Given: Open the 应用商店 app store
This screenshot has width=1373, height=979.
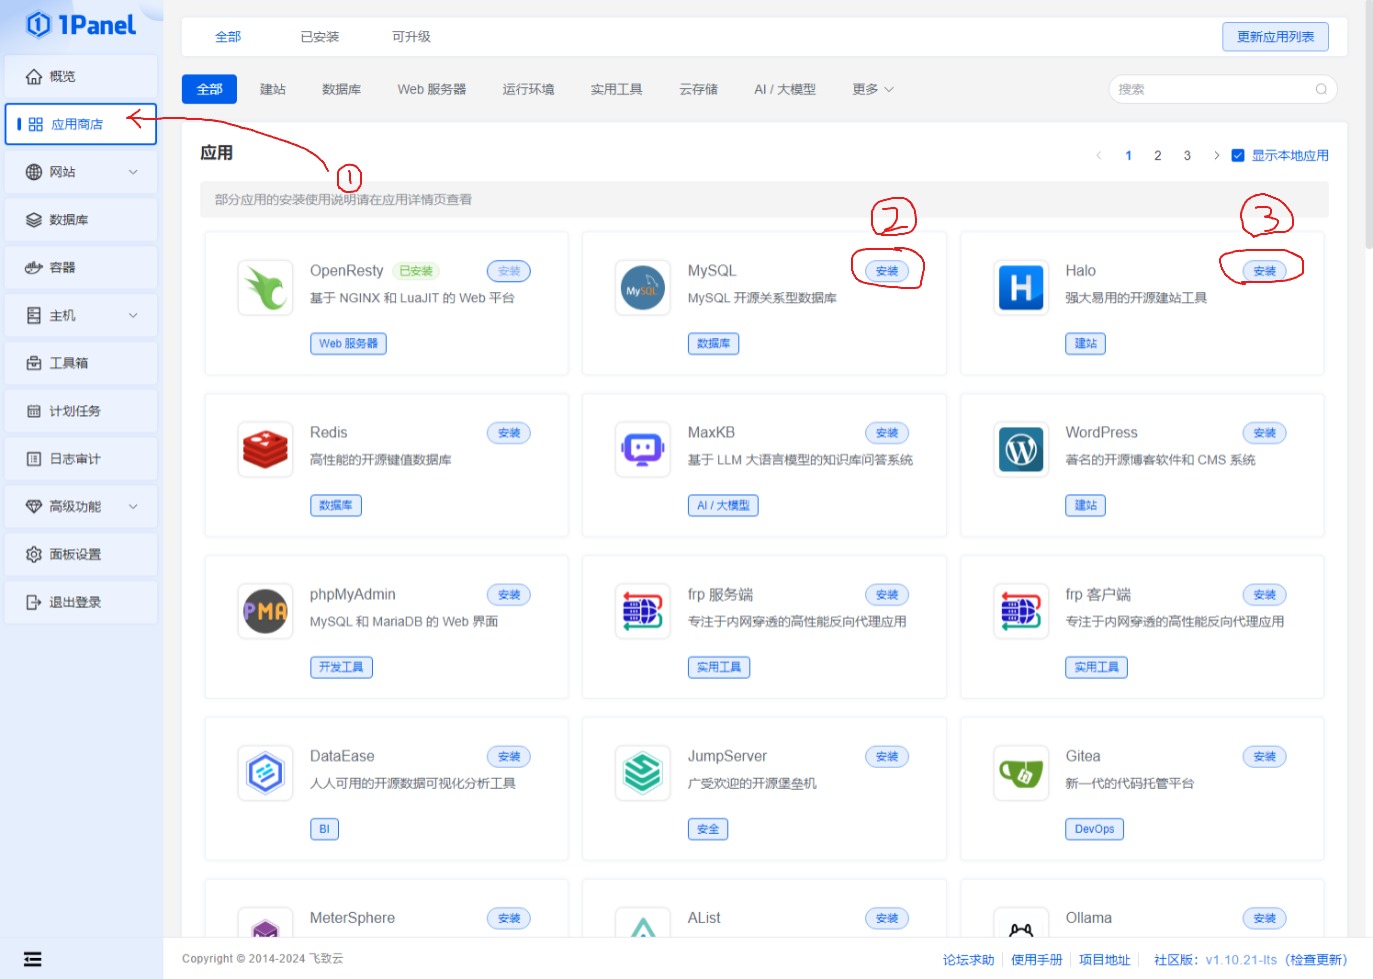Looking at the screenshot, I should (x=81, y=124).
